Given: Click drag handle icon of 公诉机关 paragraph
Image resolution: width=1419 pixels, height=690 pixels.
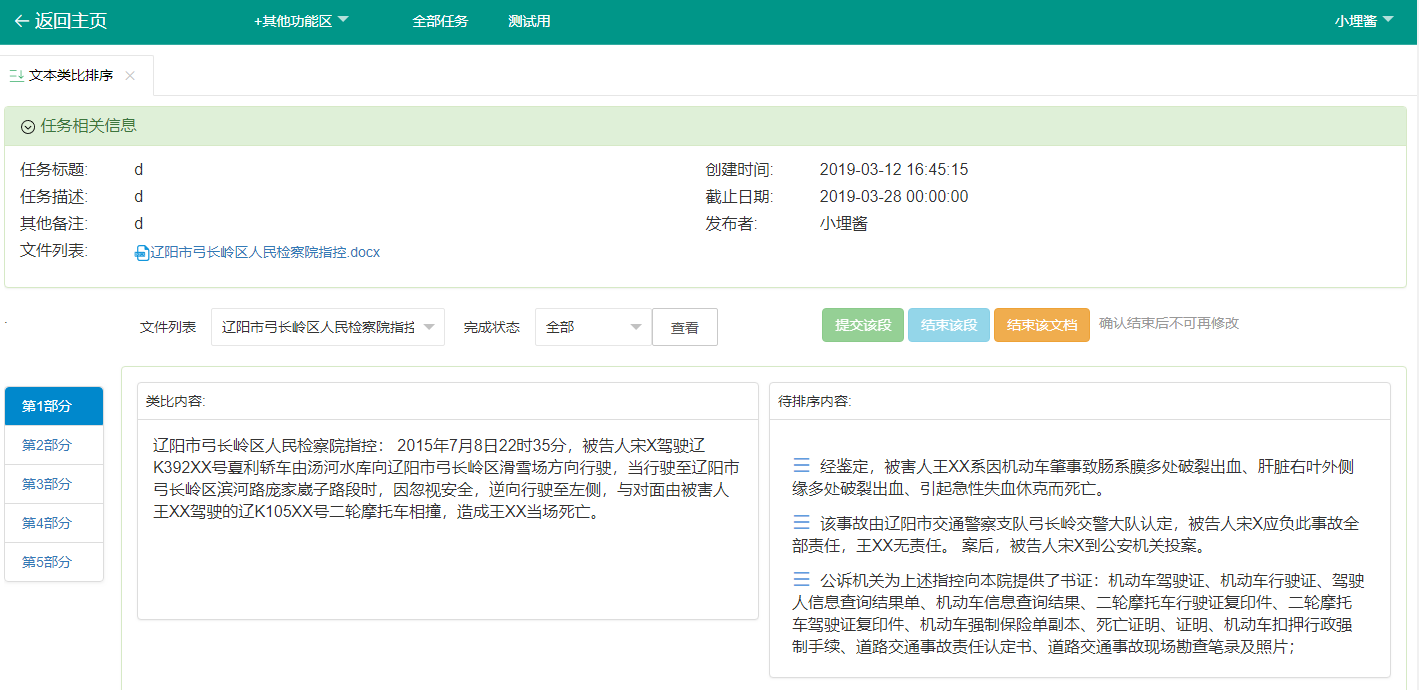Looking at the screenshot, I should (801, 579).
